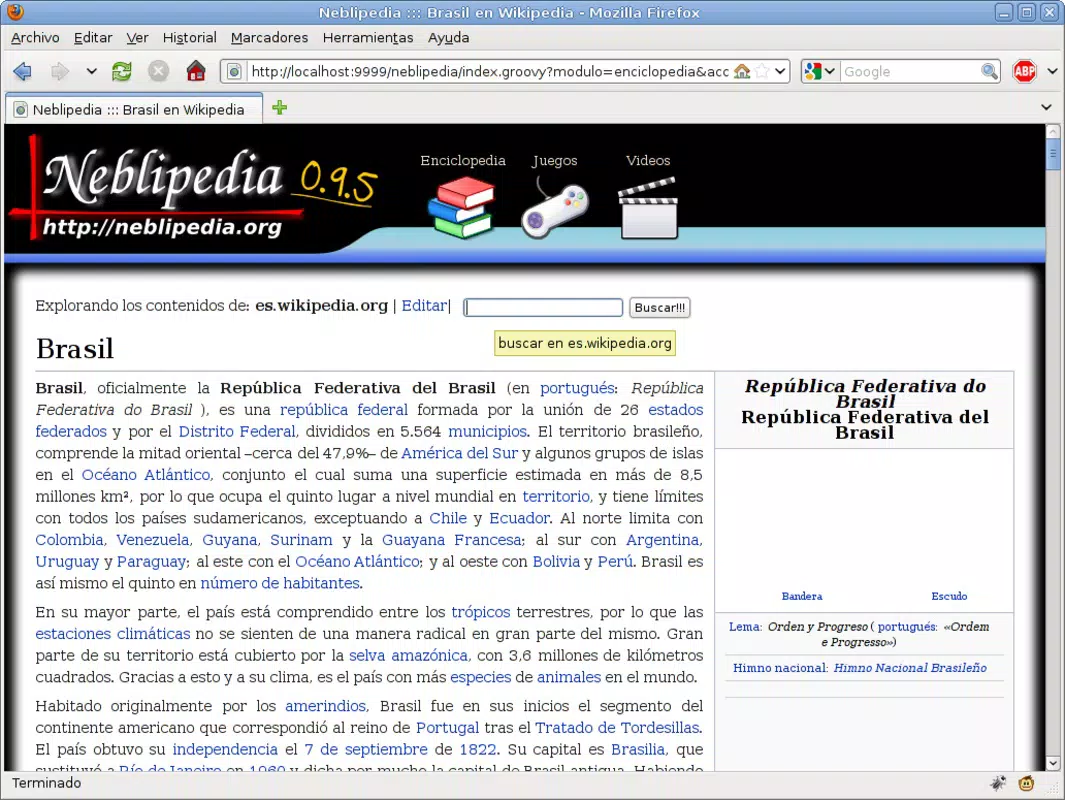The width and height of the screenshot is (1065, 800).
Task: Open a new tab with the plus icon
Action: coord(279,108)
